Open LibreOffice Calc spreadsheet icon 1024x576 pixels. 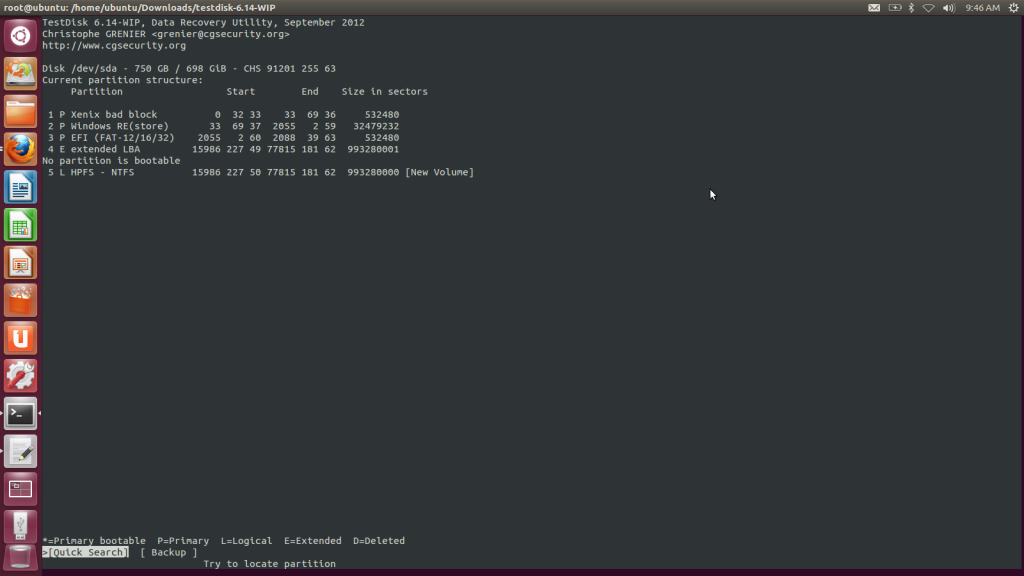tap(20, 225)
